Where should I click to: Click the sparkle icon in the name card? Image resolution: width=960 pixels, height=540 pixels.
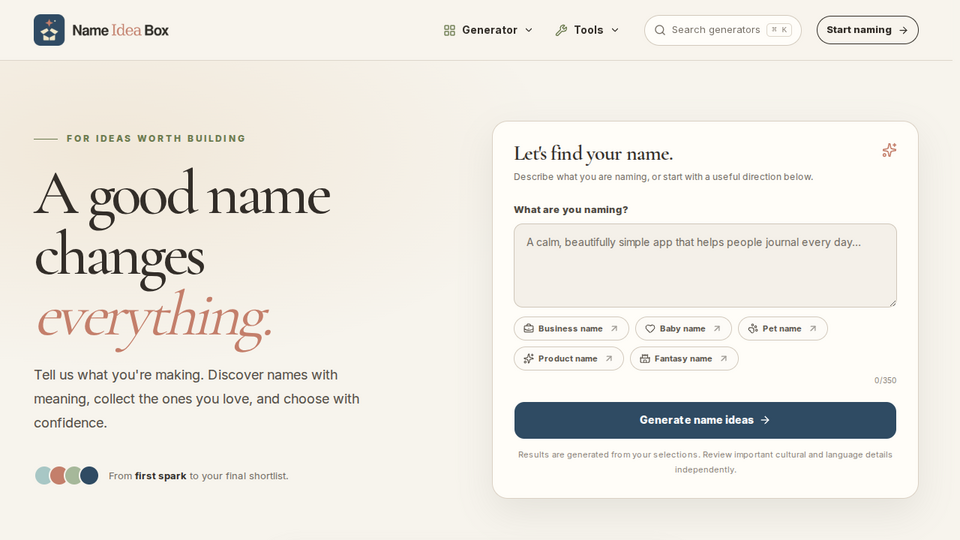click(x=889, y=150)
